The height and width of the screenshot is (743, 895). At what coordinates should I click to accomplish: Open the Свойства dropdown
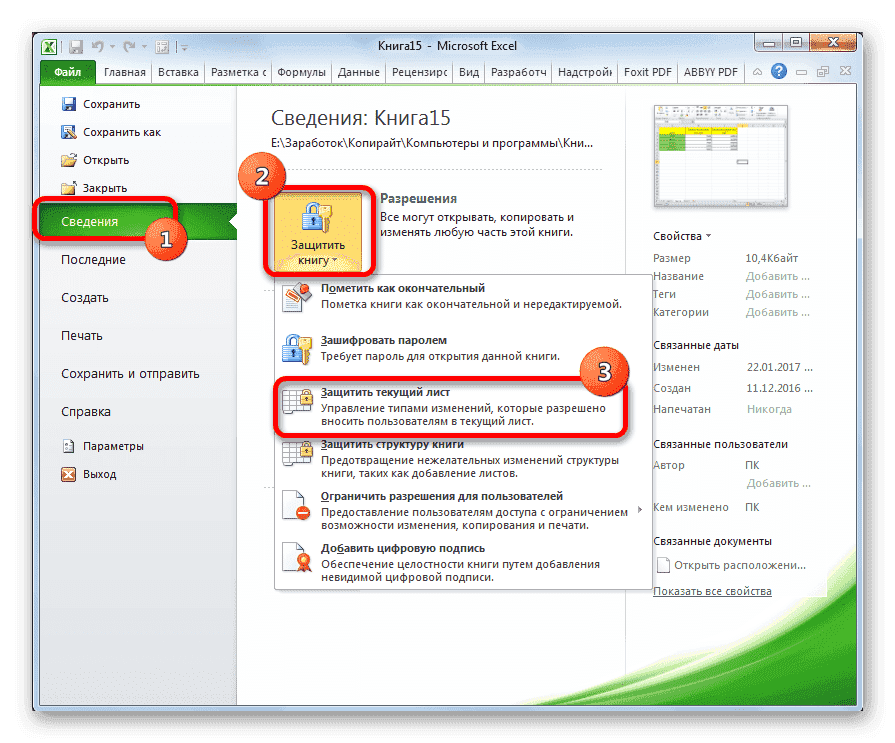(x=680, y=236)
